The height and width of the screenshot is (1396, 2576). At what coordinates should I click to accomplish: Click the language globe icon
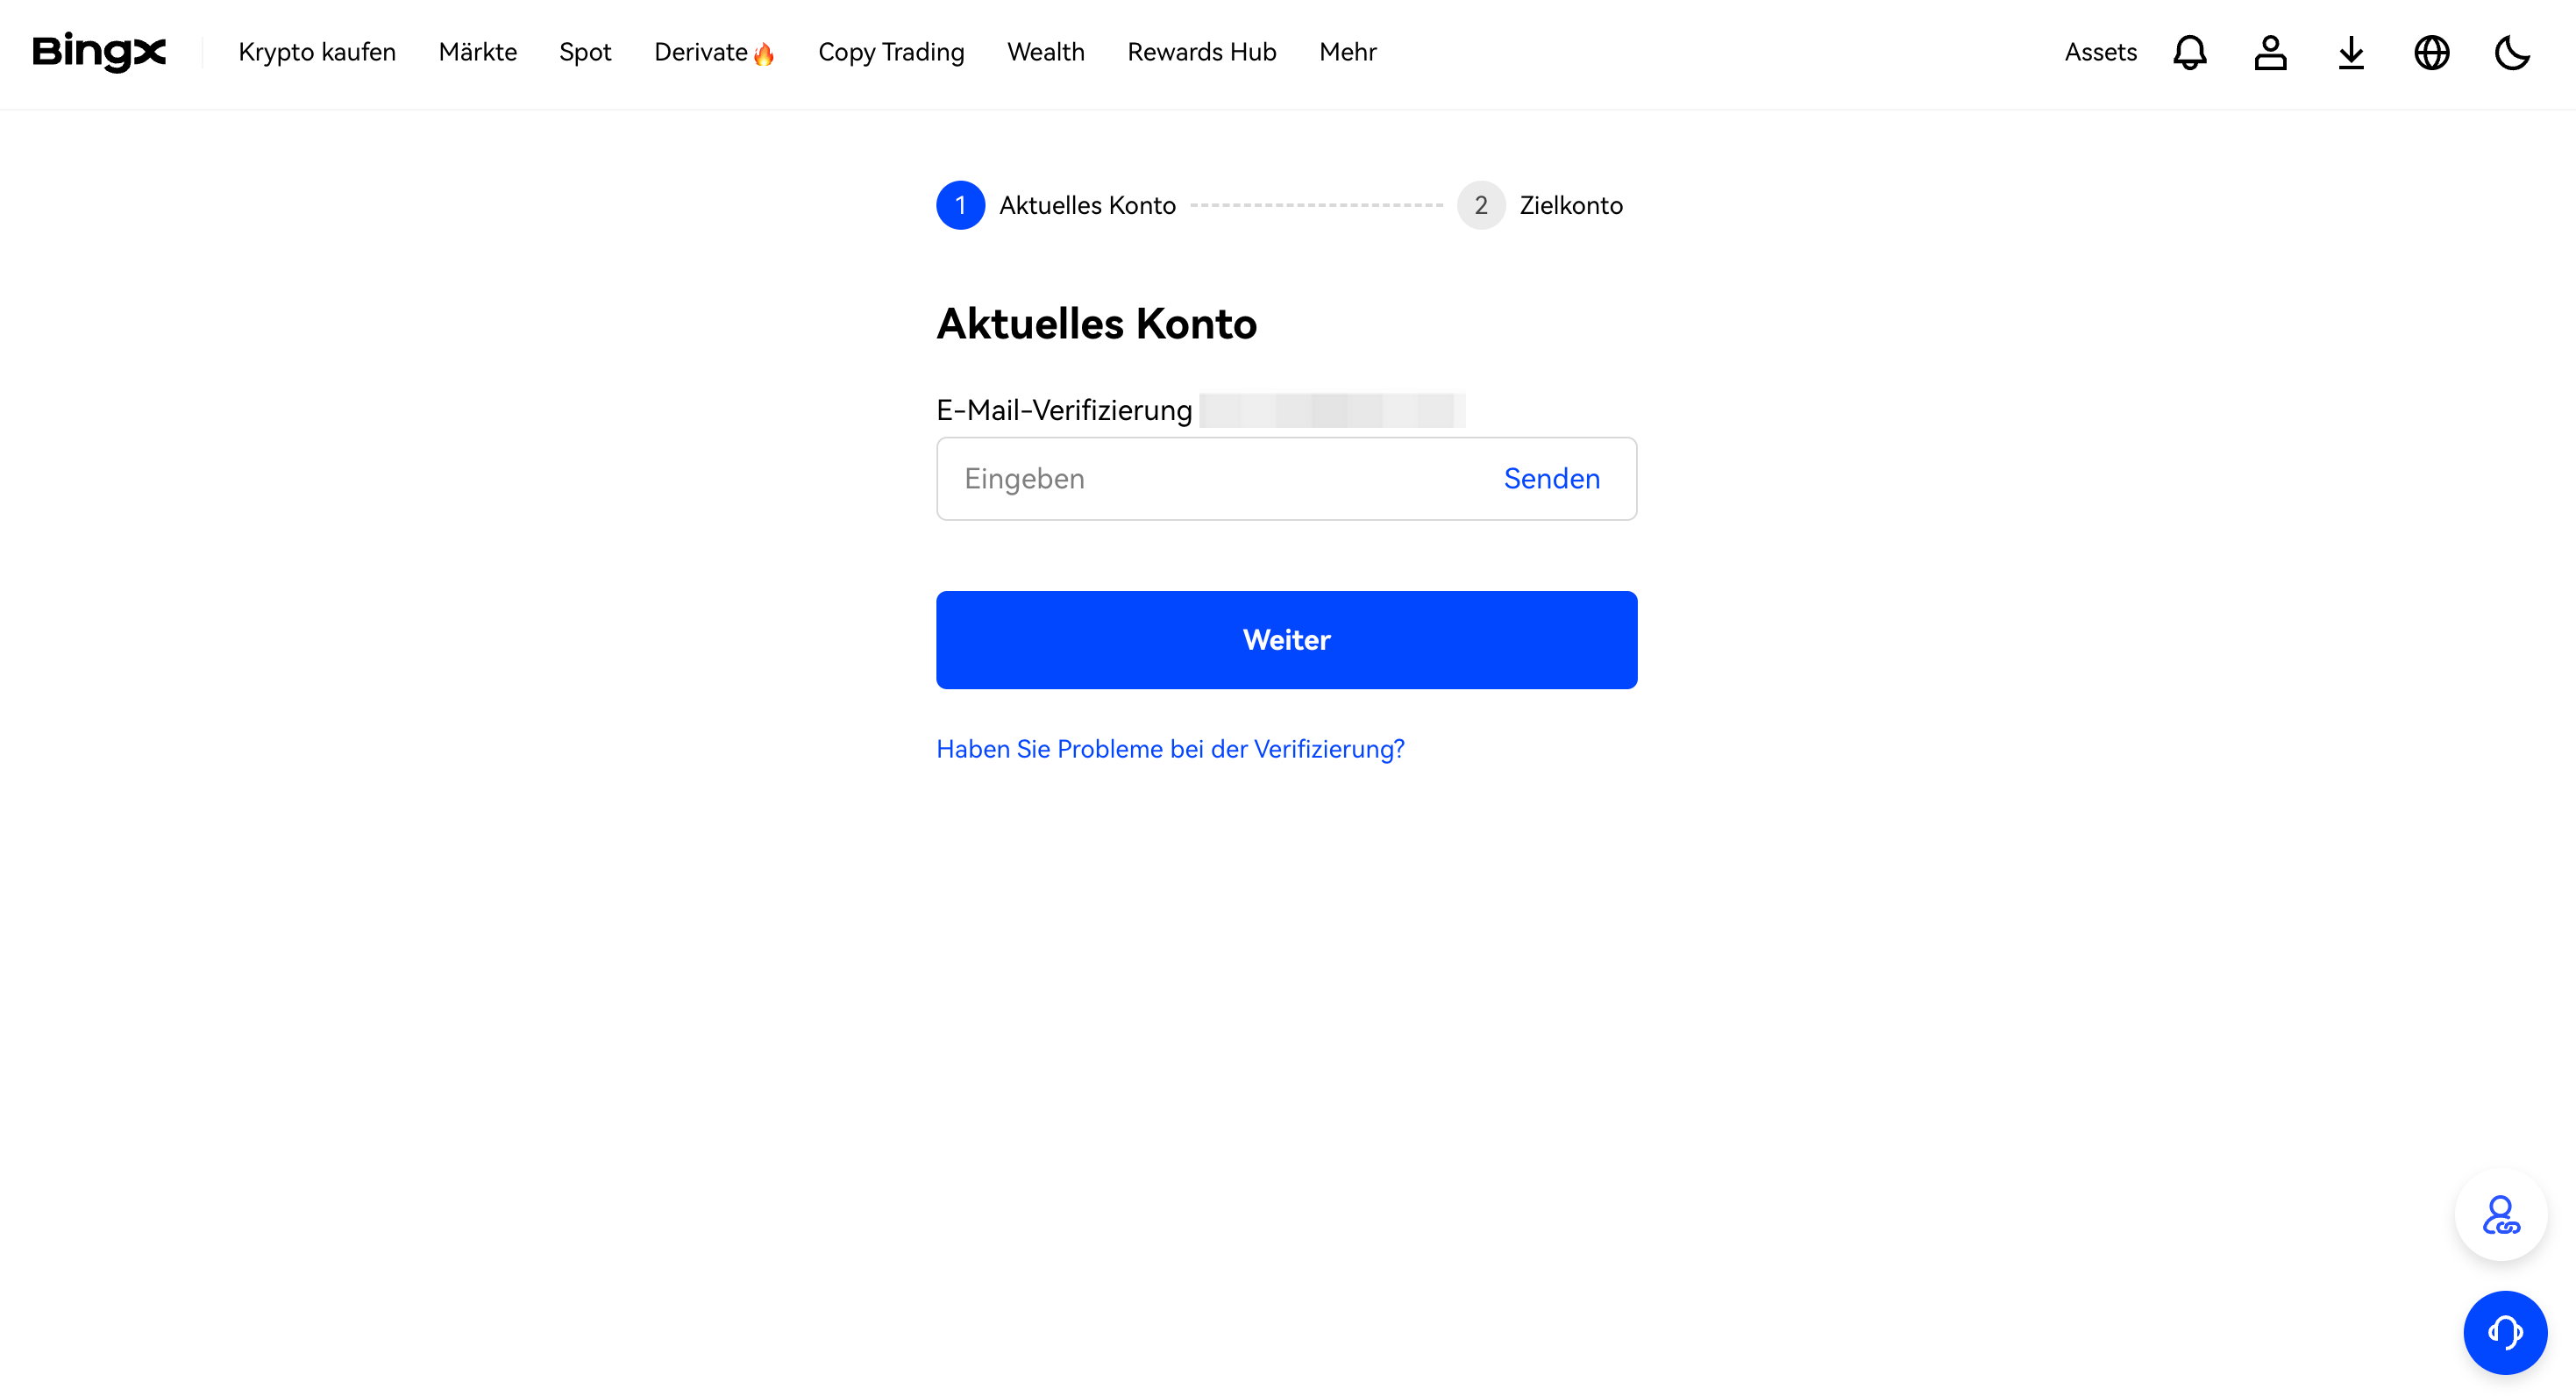point(2431,52)
